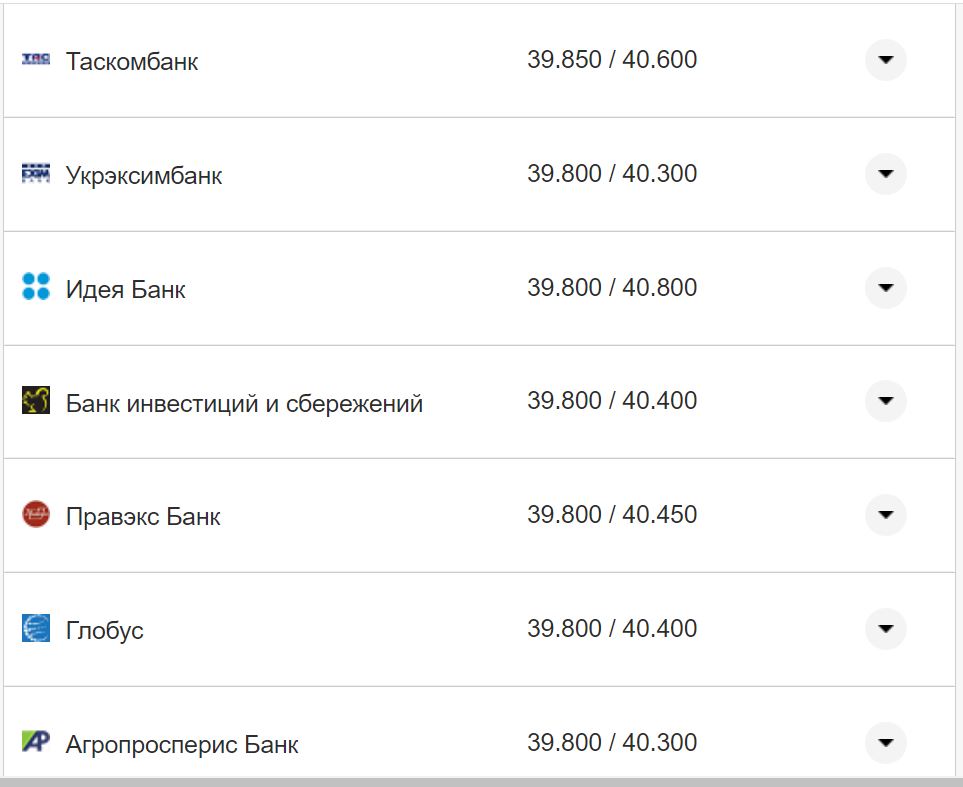Click the Идея Банк blue dots logo
963x787 pixels.
[x=36, y=288]
